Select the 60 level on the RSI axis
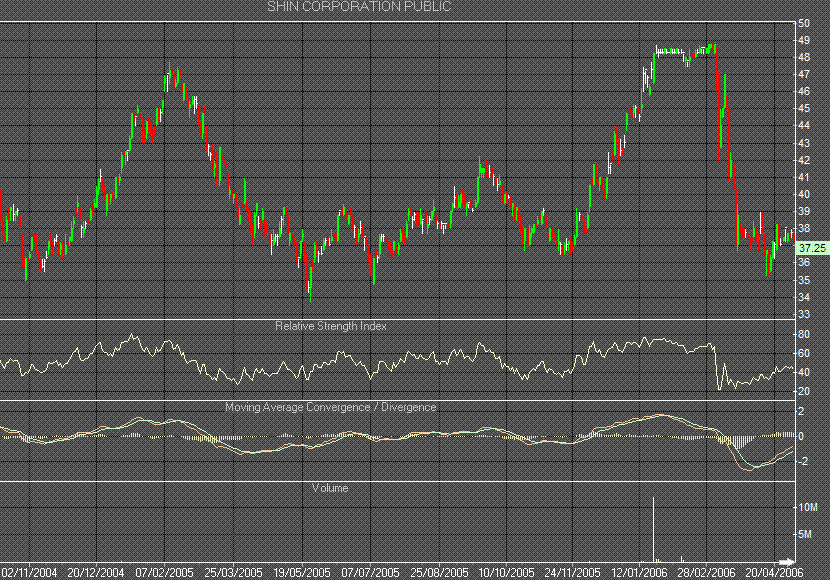The image size is (830, 580). pyautogui.click(x=804, y=354)
